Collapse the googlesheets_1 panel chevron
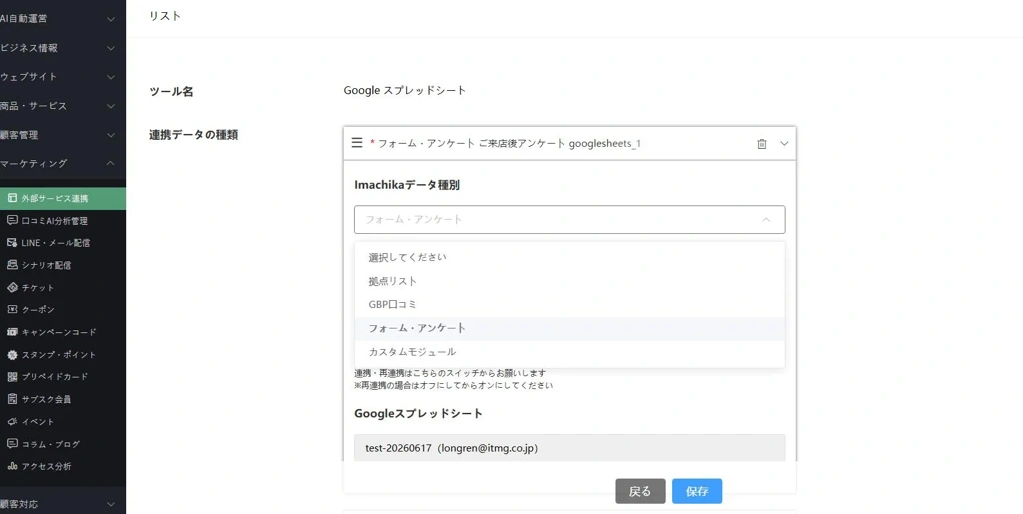 tap(784, 144)
